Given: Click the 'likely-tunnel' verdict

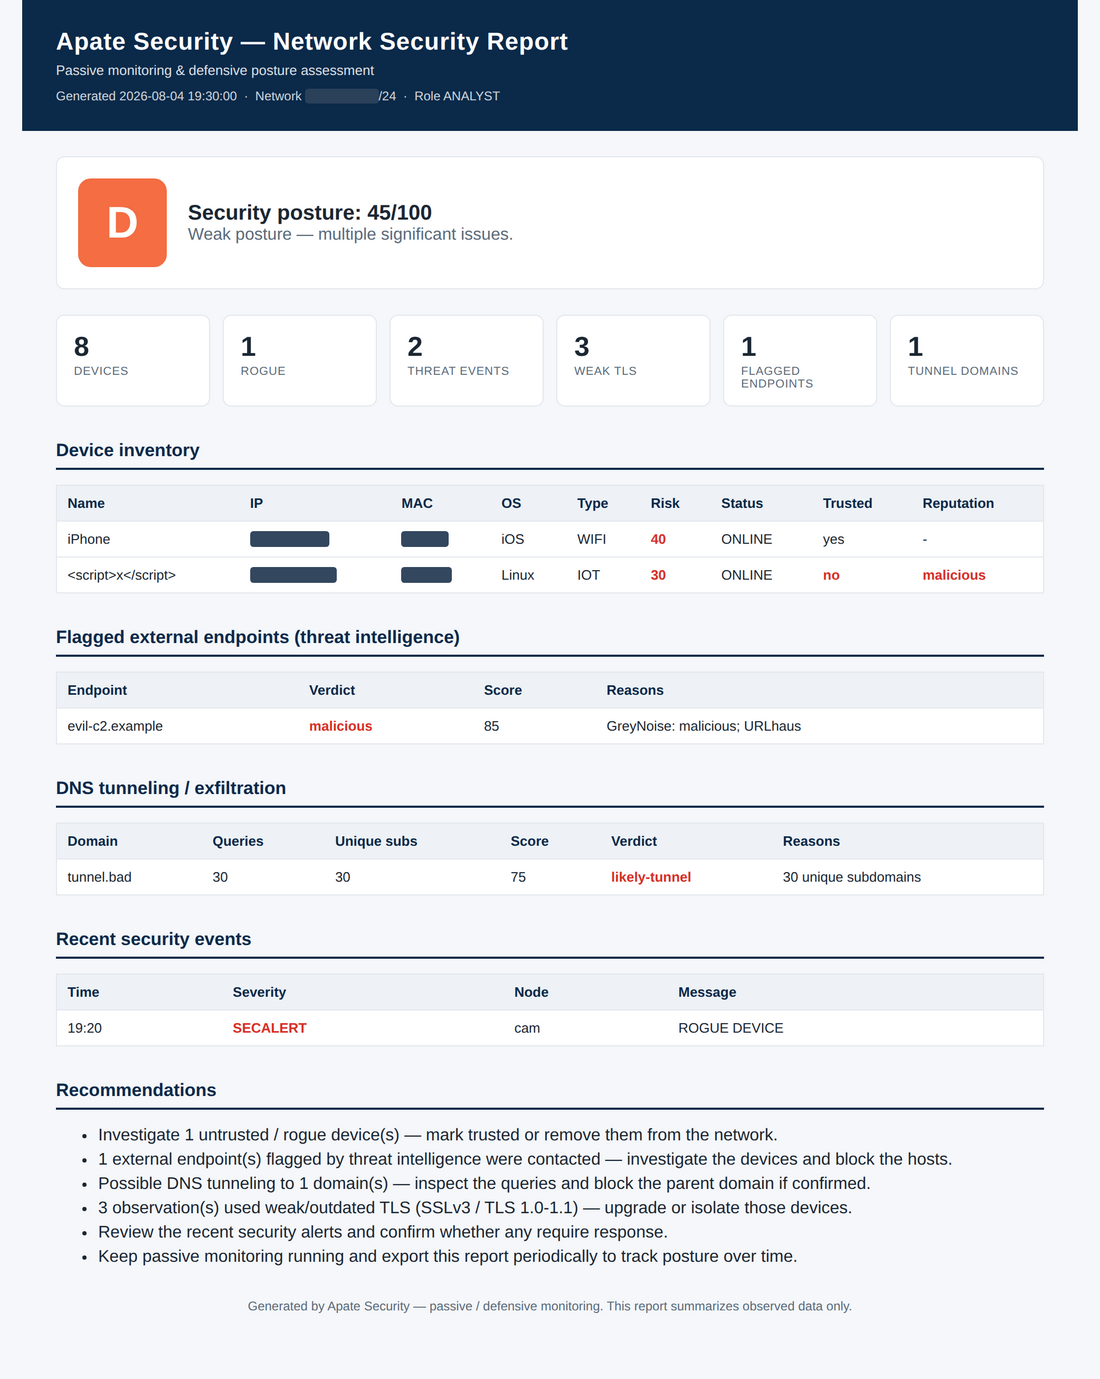Looking at the screenshot, I should point(651,877).
